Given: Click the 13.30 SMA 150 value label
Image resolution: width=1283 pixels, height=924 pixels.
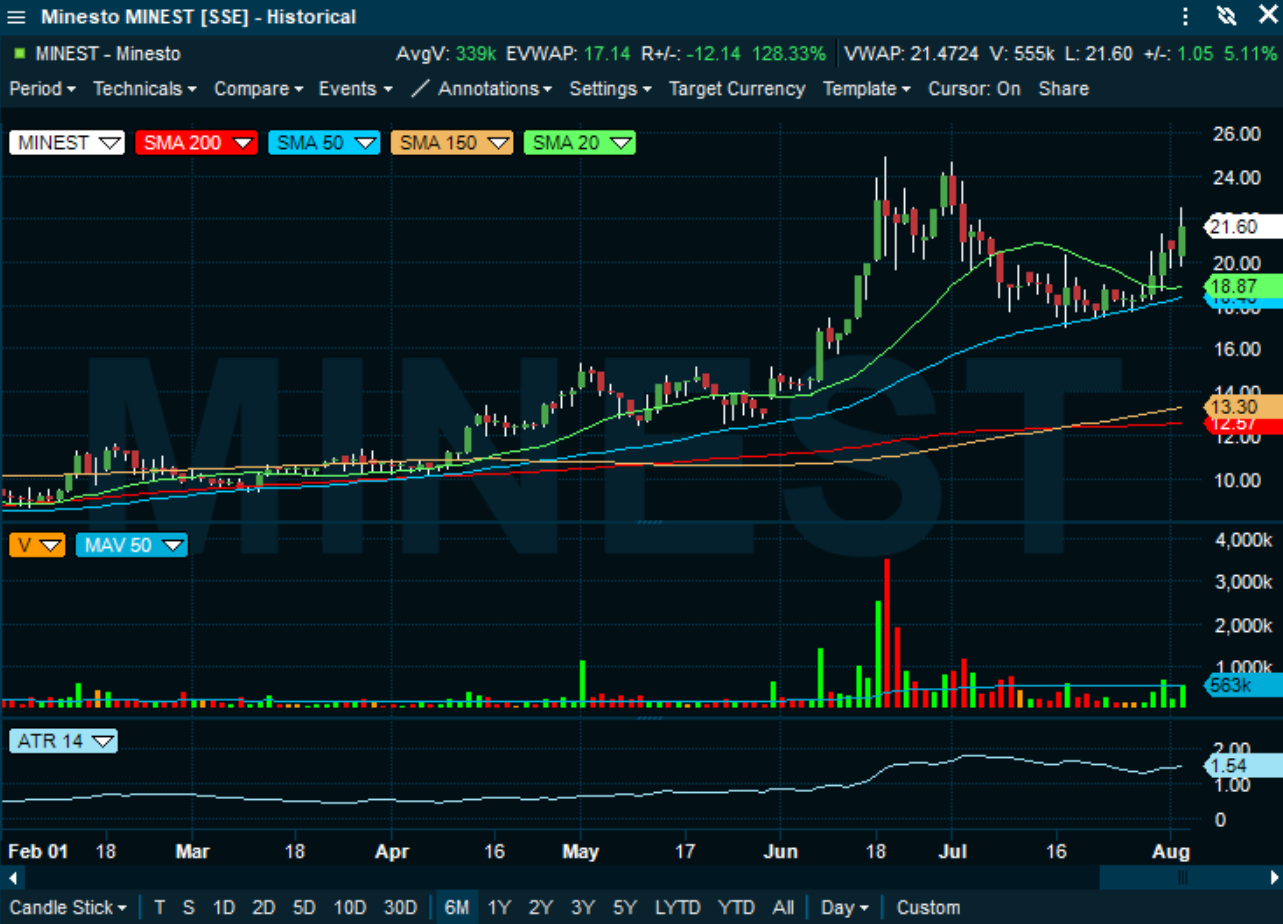Looking at the screenshot, I should coord(1242,406).
